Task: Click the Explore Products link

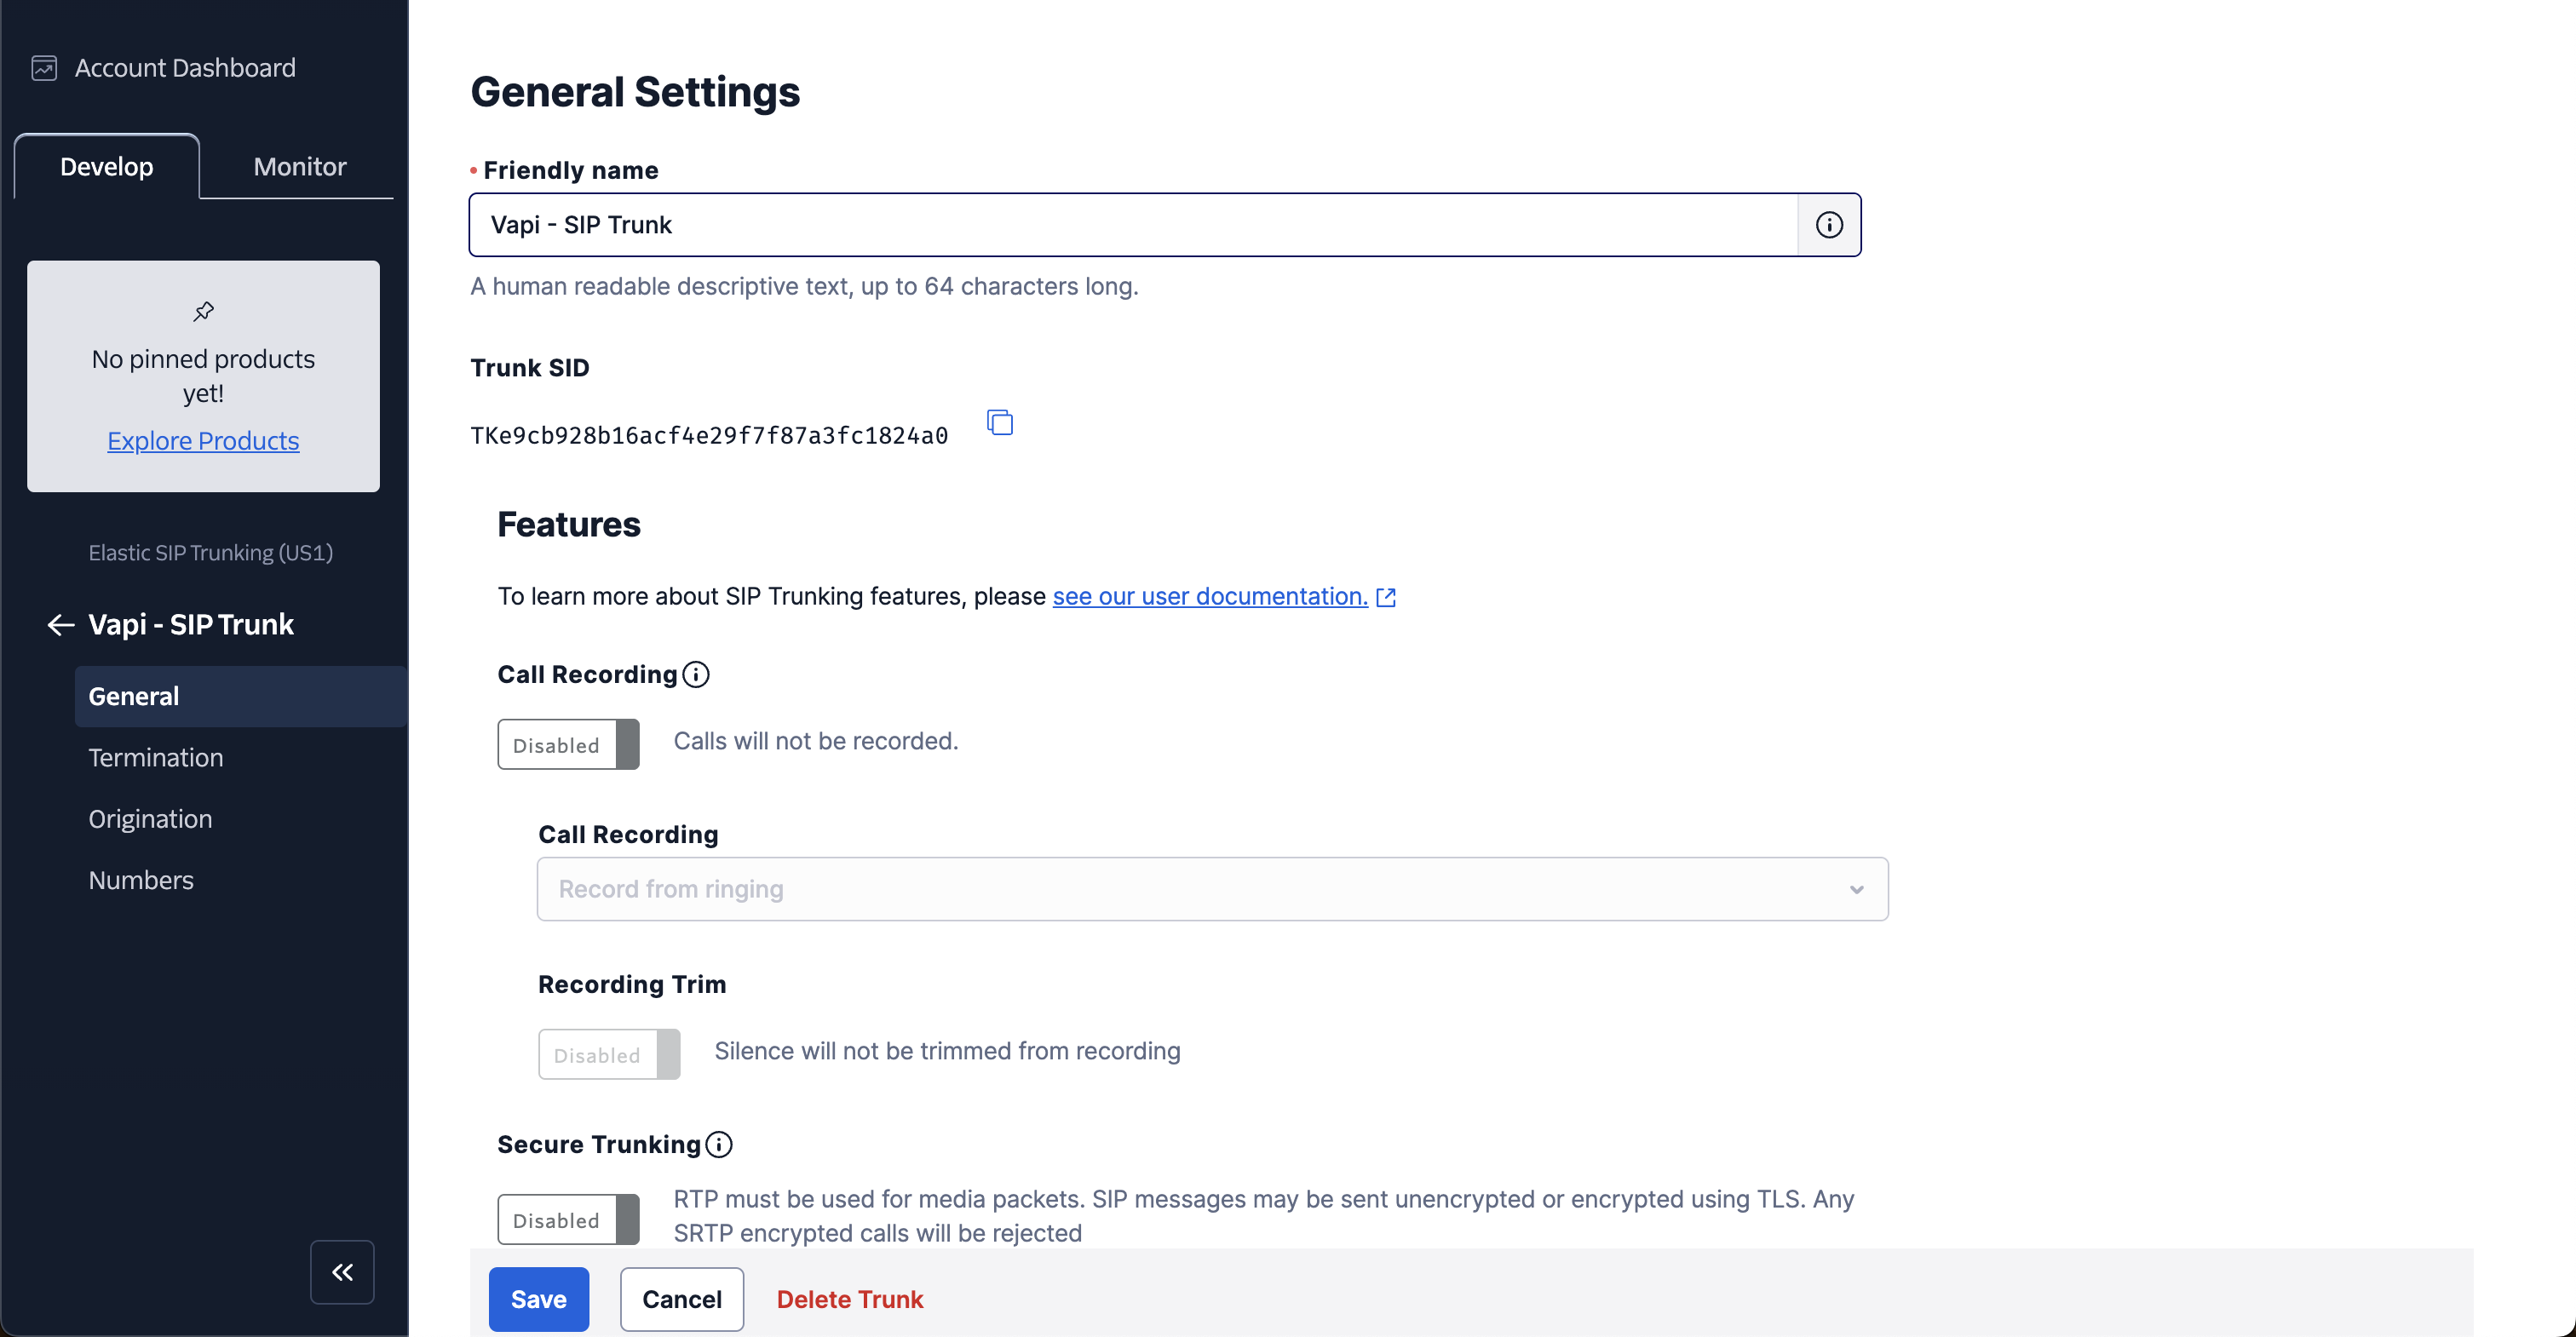Action: click(x=202, y=440)
